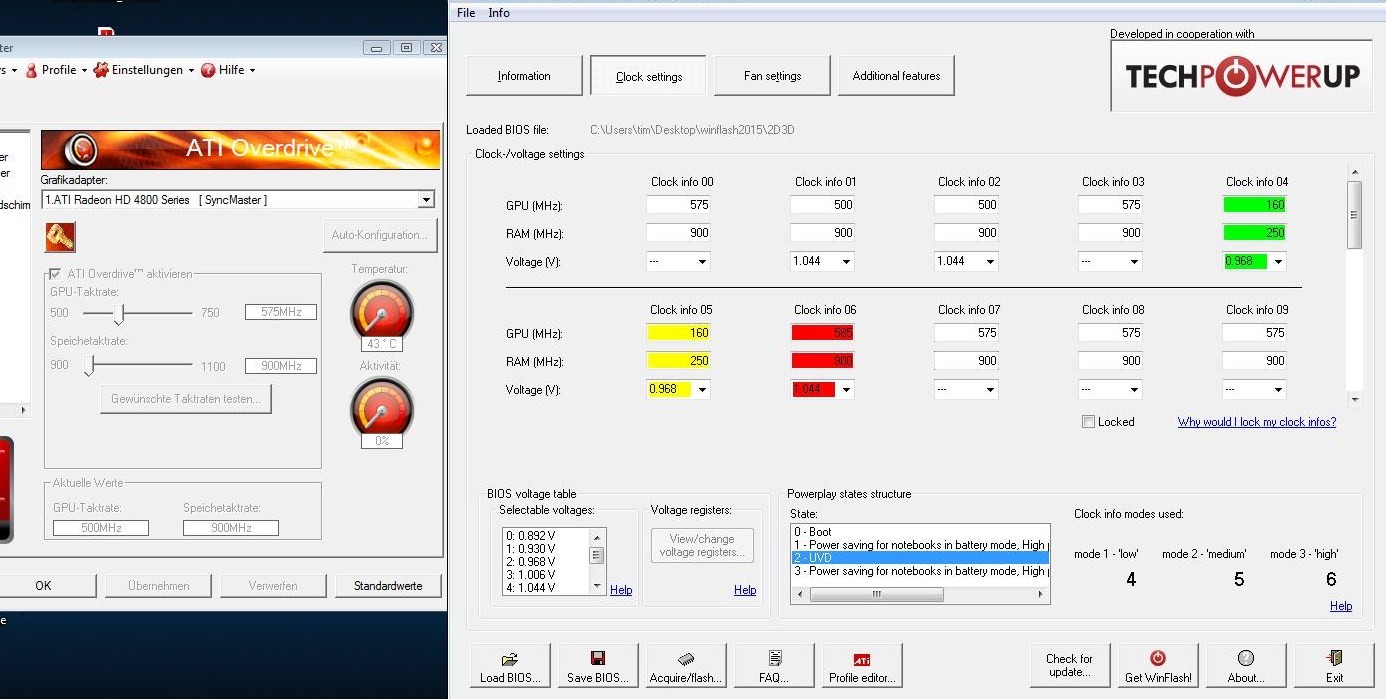Open the FAQ document button
The image size is (1386, 699).
(774, 666)
